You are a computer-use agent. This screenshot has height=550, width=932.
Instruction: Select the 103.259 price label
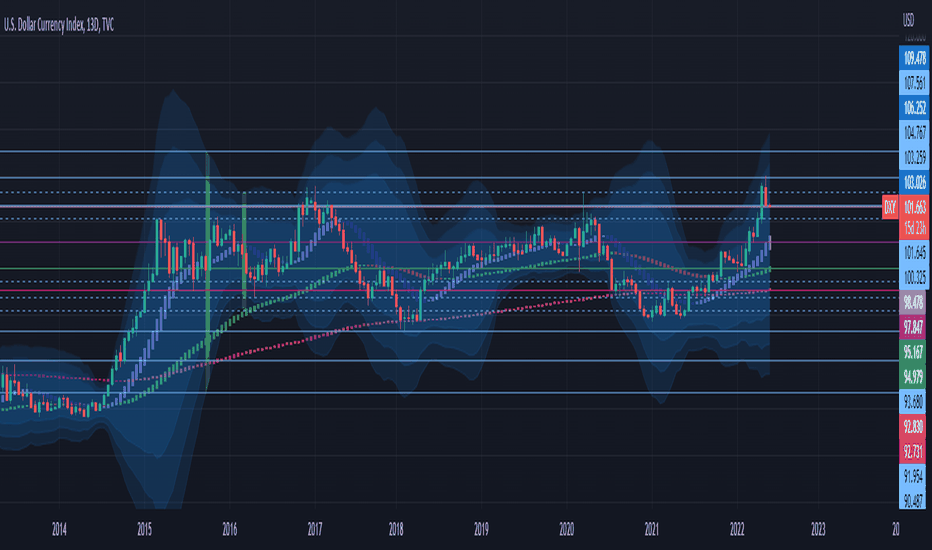point(913,158)
